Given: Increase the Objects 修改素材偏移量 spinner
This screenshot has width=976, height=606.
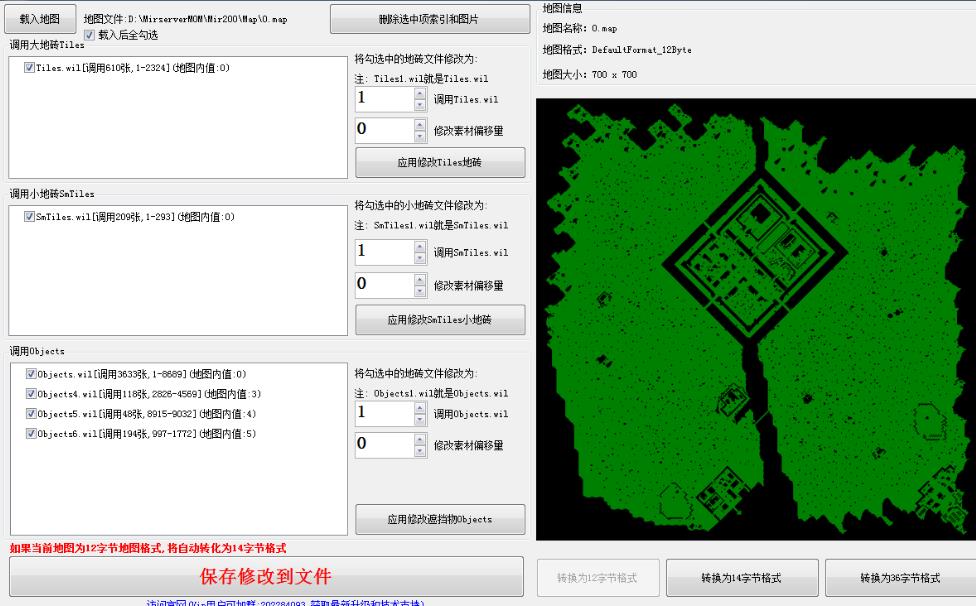Looking at the screenshot, I should (x=420, y=439).
